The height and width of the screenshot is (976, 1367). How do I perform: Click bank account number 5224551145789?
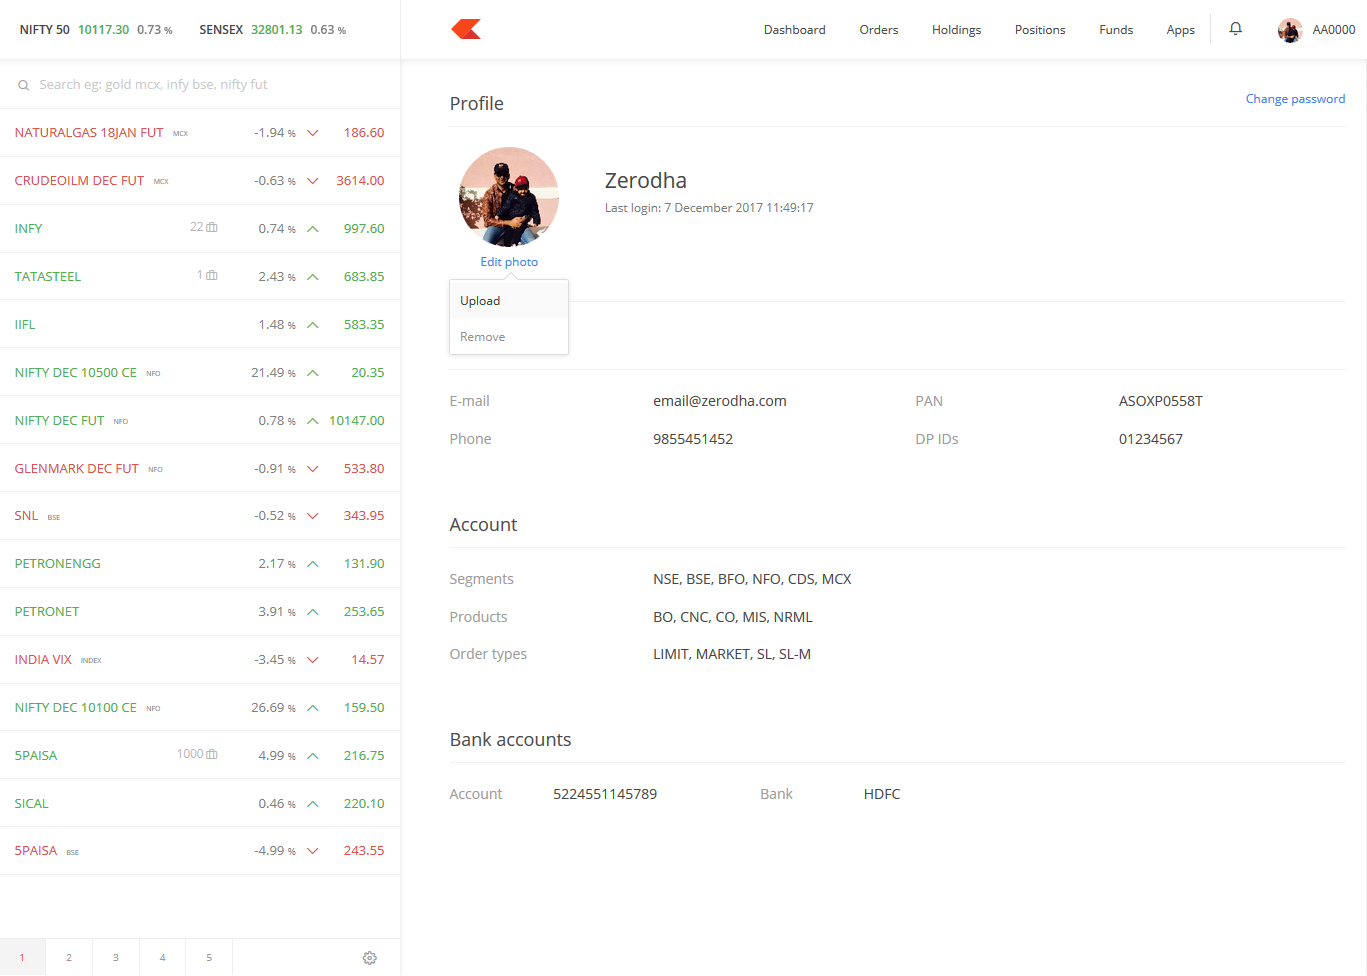(605, 794)
